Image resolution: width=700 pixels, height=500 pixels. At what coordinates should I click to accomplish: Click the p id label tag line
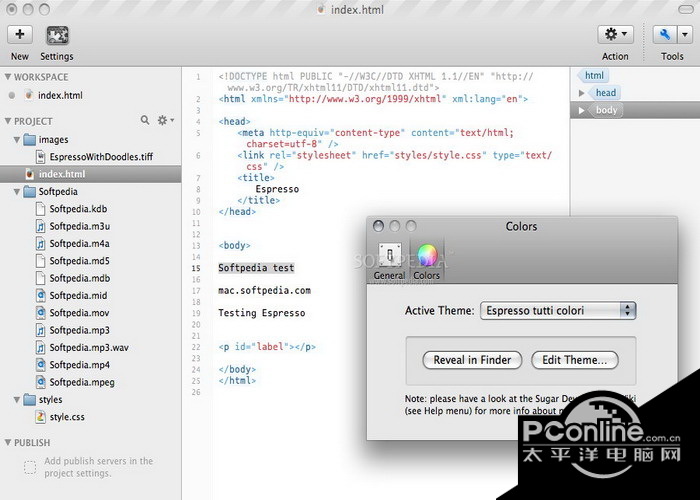point(267,346)
